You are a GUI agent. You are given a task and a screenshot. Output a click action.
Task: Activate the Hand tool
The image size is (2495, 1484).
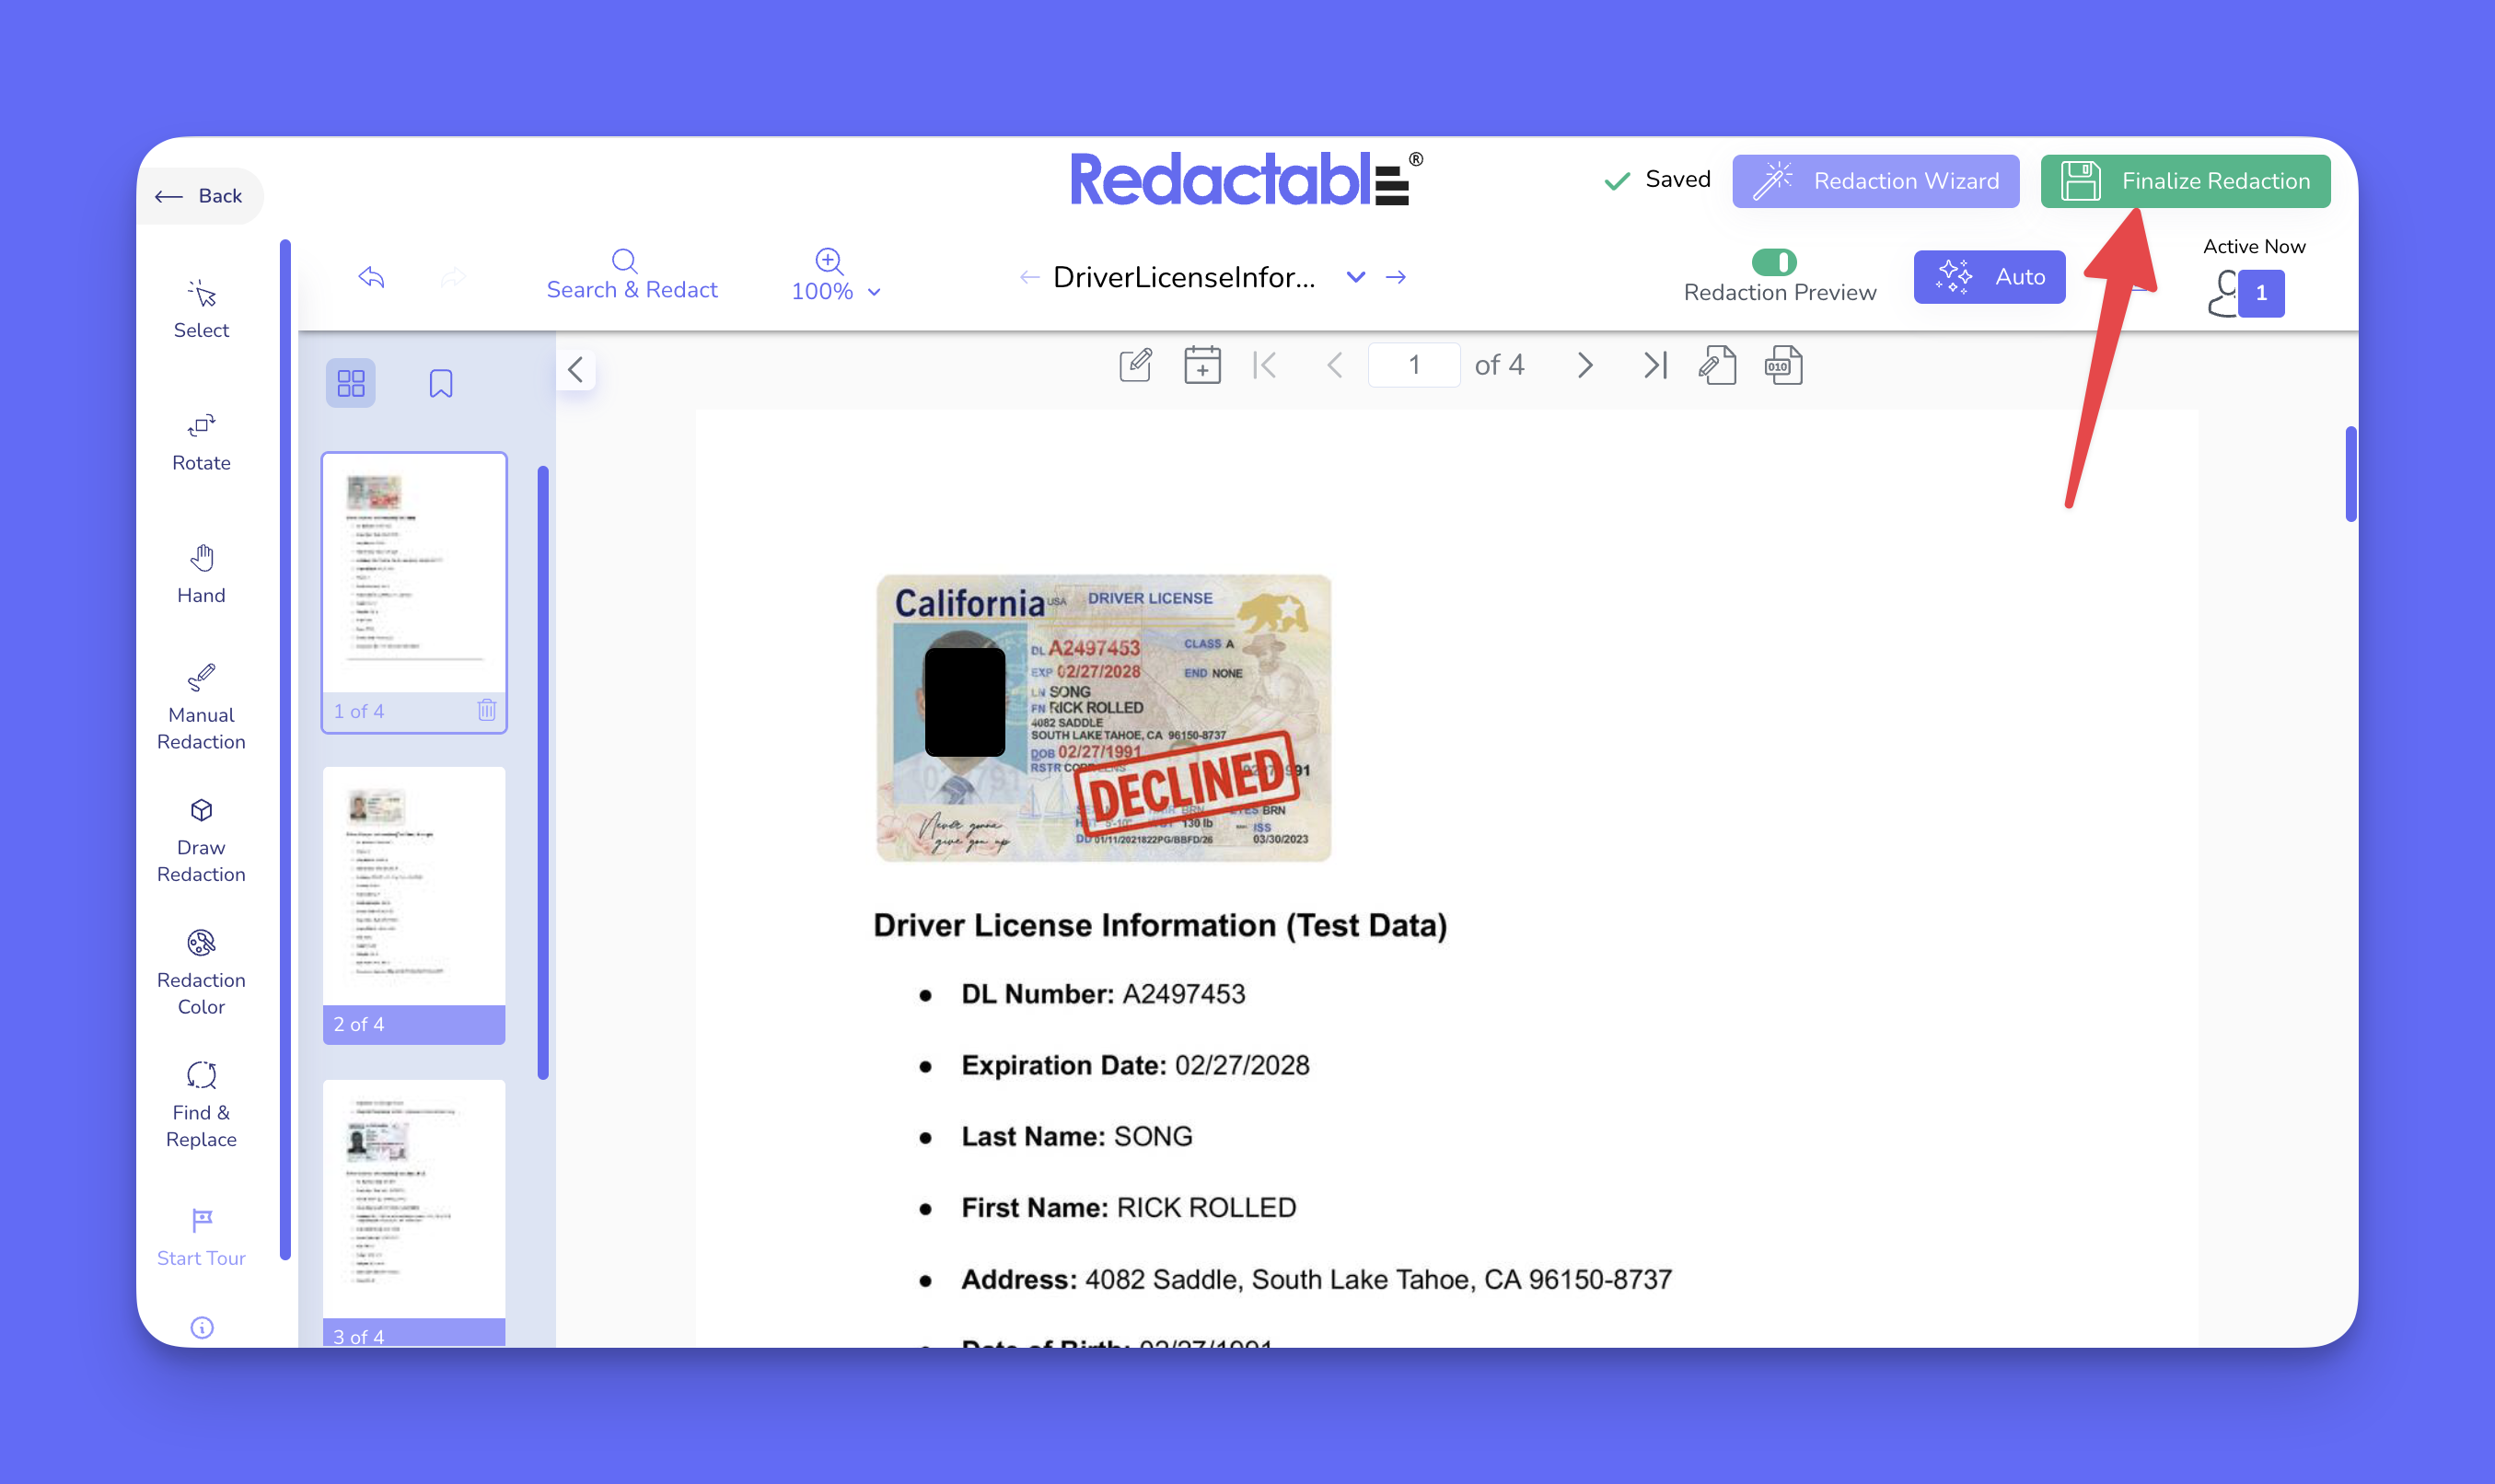pos(201,574)
